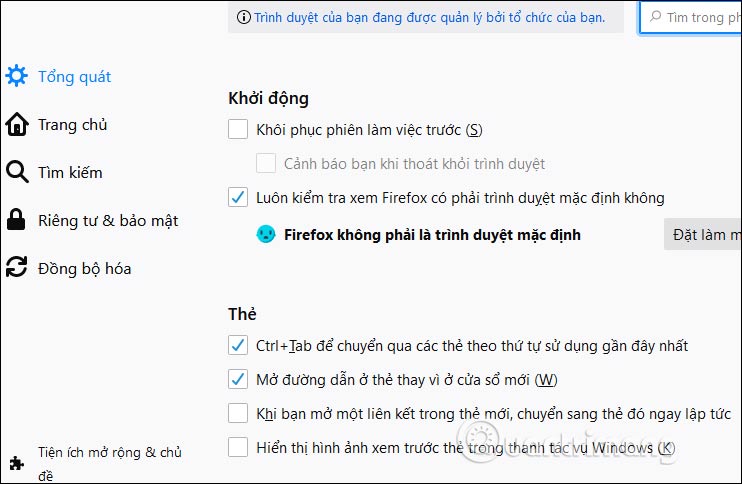Check chuyển sang thẻ đó ngay lập tức
Viewport: 742px width, 484px height.
click(x=238, y=413)
